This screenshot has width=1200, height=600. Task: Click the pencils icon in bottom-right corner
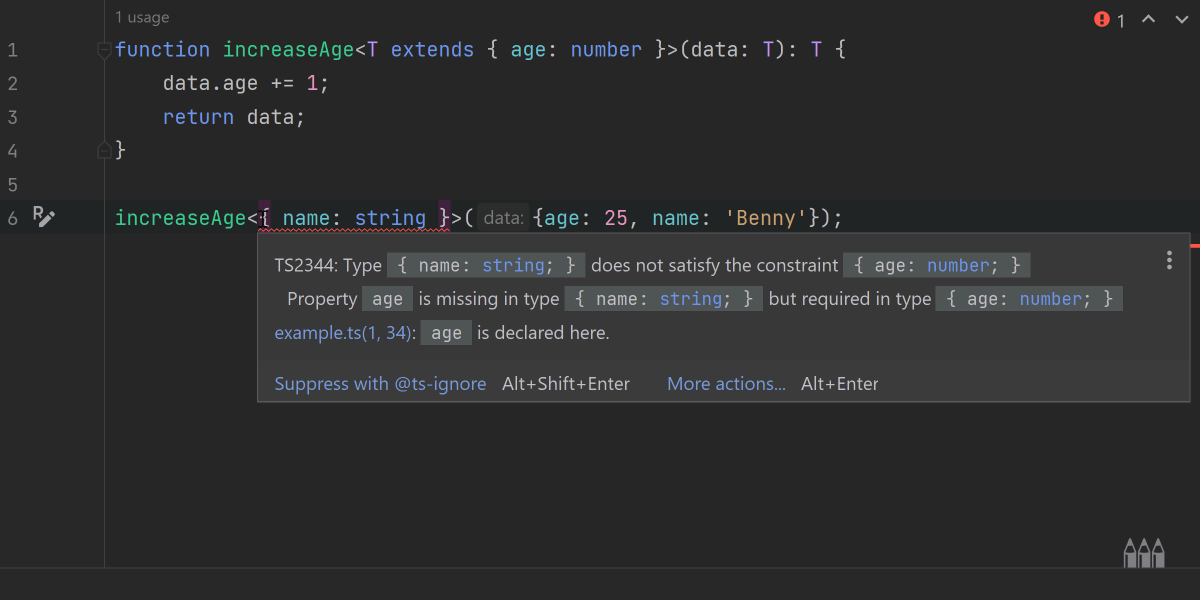coord(1144,552)
